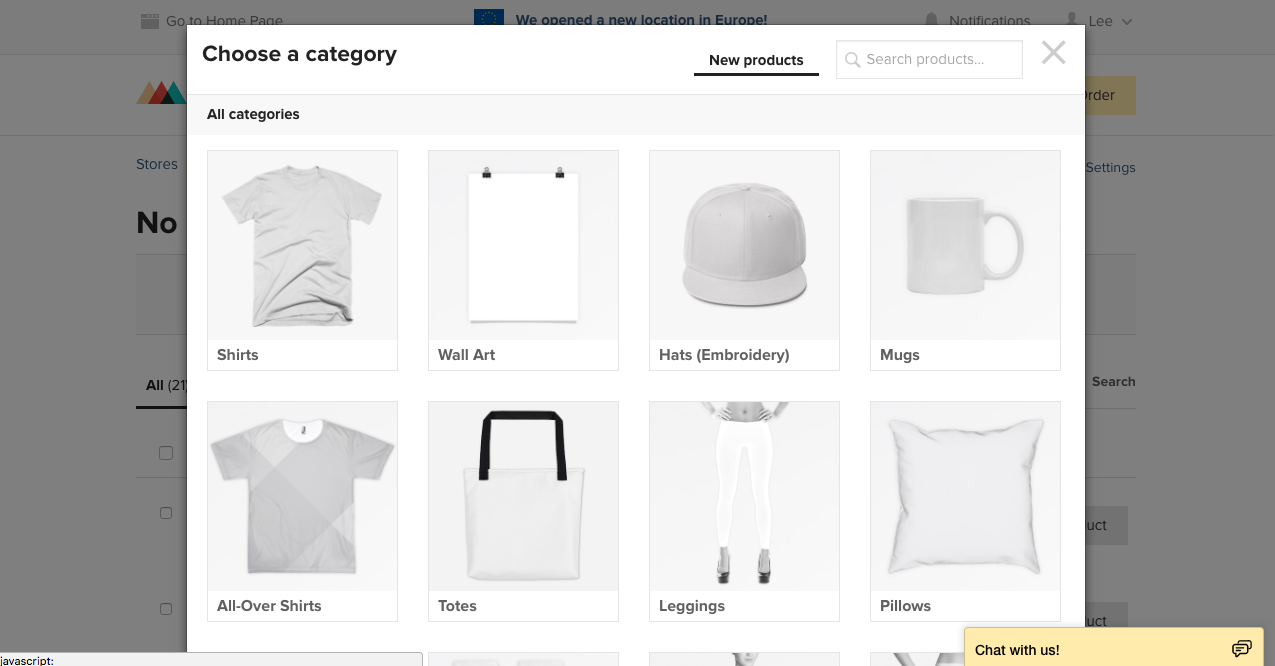Choose the Leggings category image
The width and height of the screenshot is (1275, 666).
coord(744,496)
